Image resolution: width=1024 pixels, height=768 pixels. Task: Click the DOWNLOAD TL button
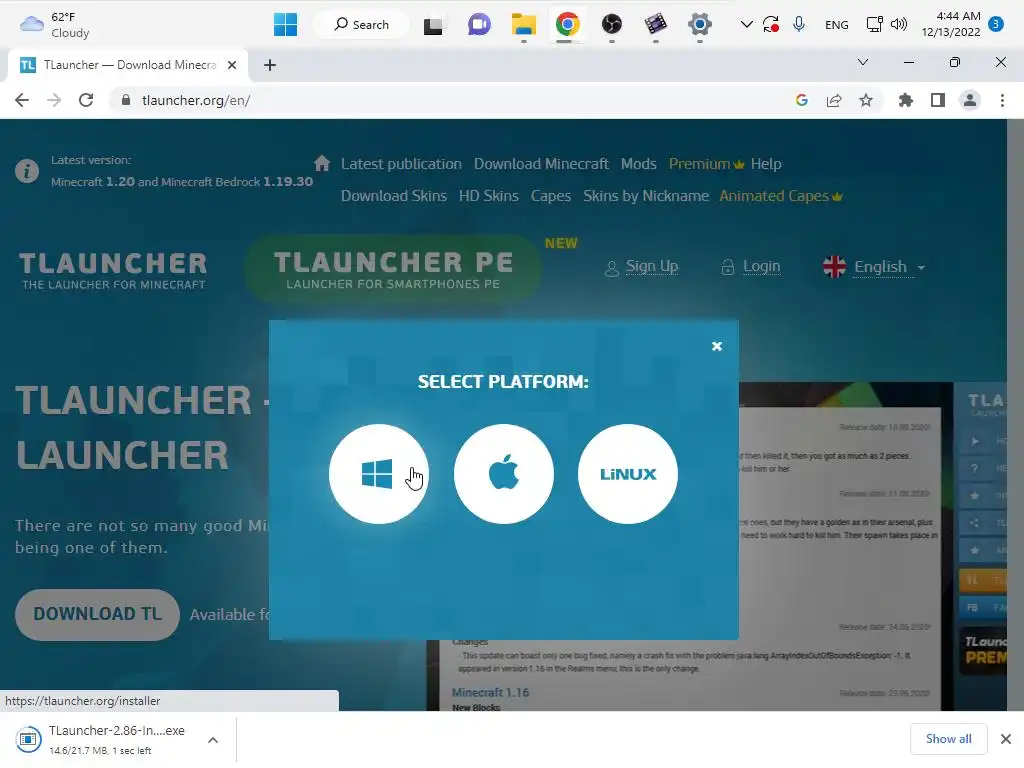[97, 615]
